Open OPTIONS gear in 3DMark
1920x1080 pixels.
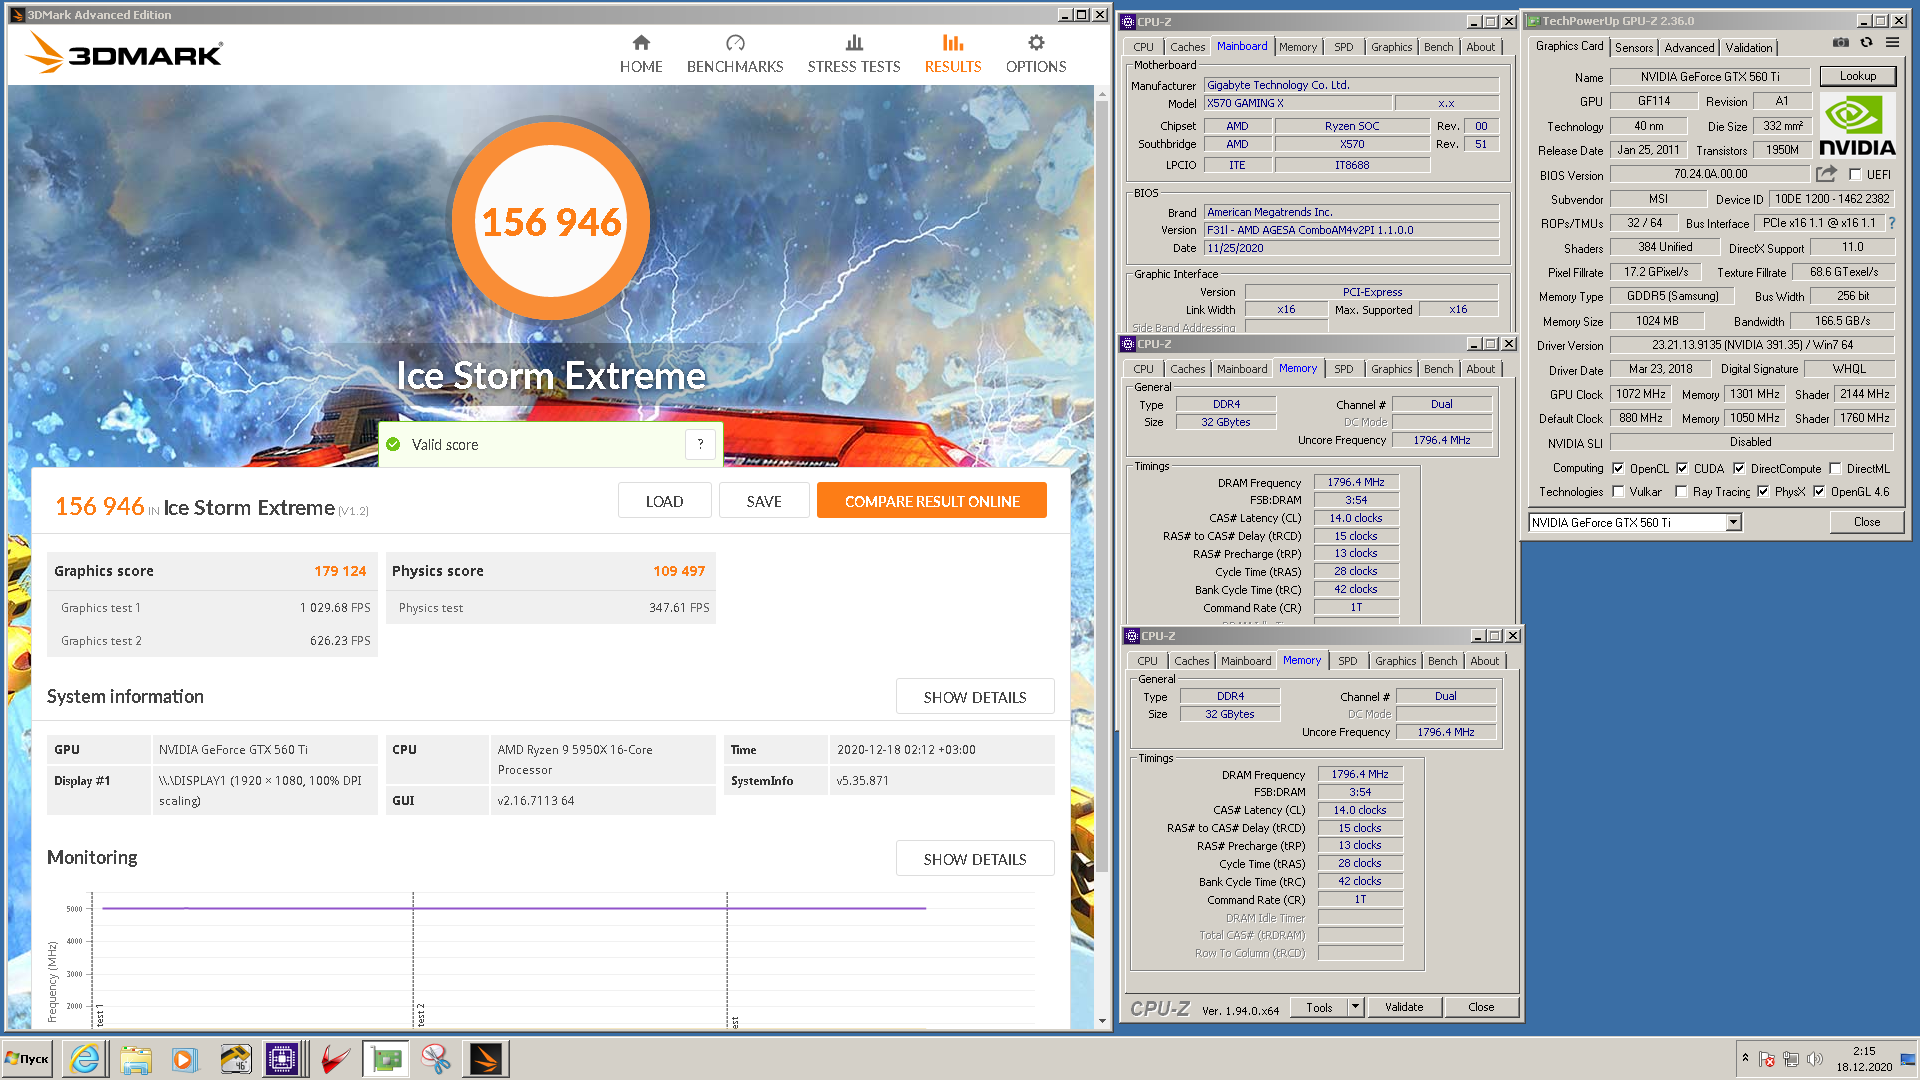1036,53
